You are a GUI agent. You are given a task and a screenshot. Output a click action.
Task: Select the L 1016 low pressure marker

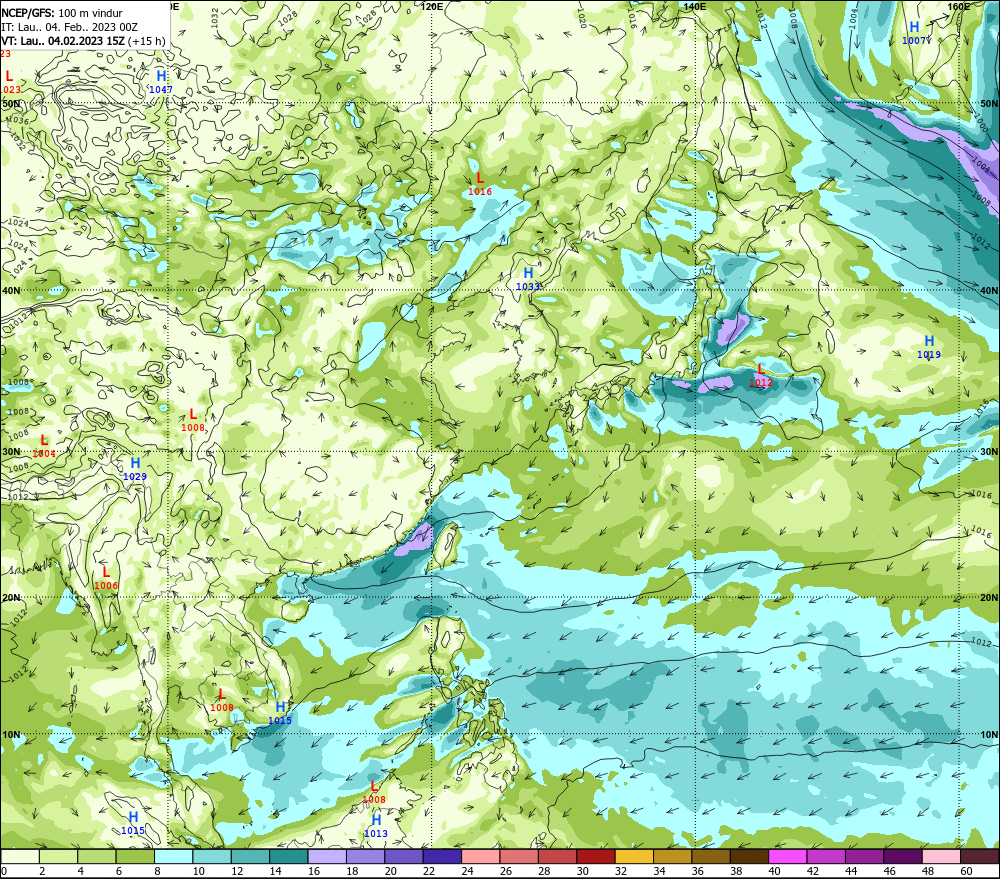click(x=480, y=184)
